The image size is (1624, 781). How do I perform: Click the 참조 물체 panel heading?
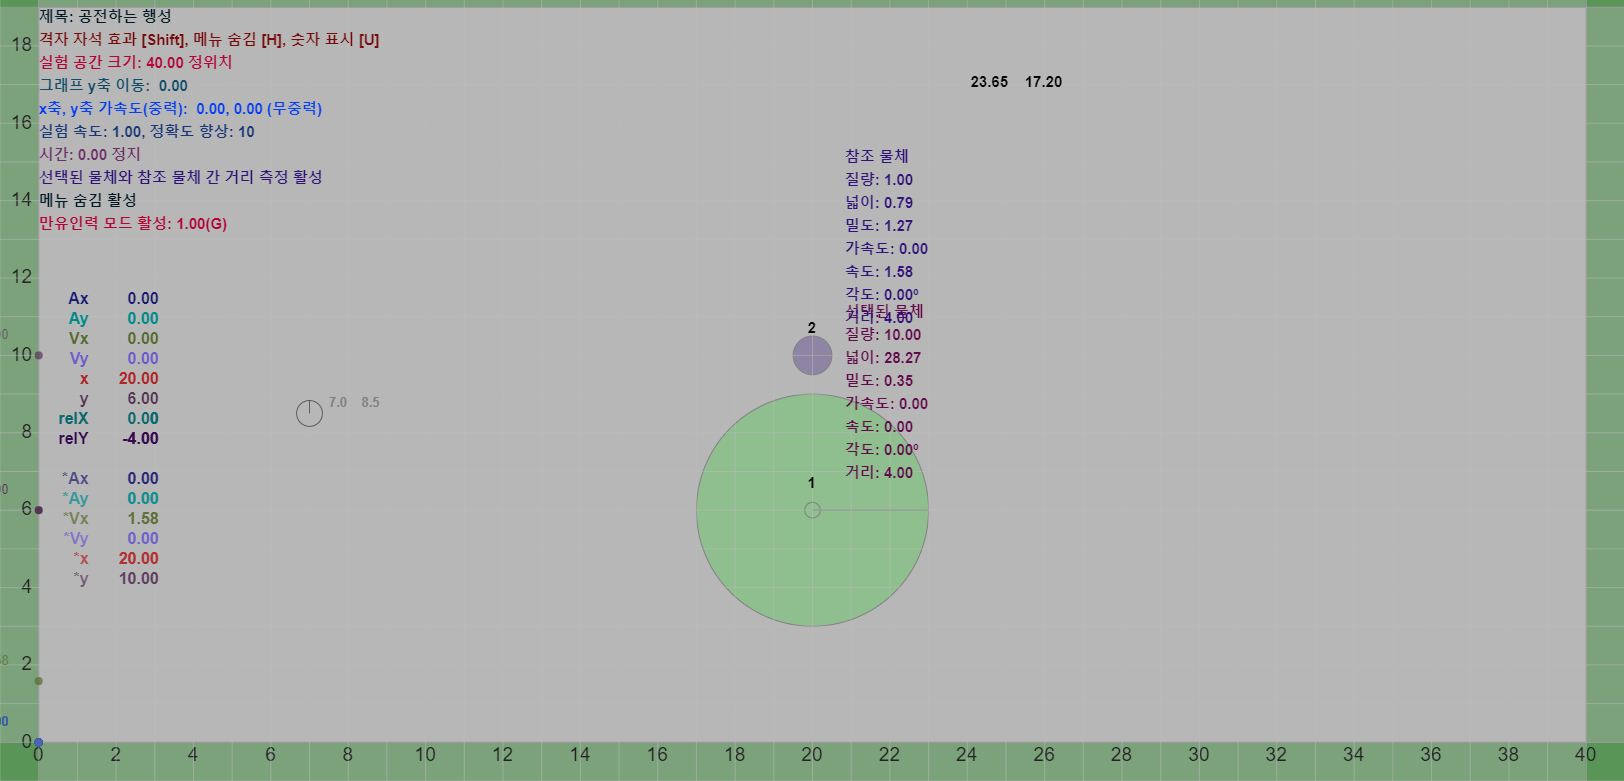(x=877, y=156)
